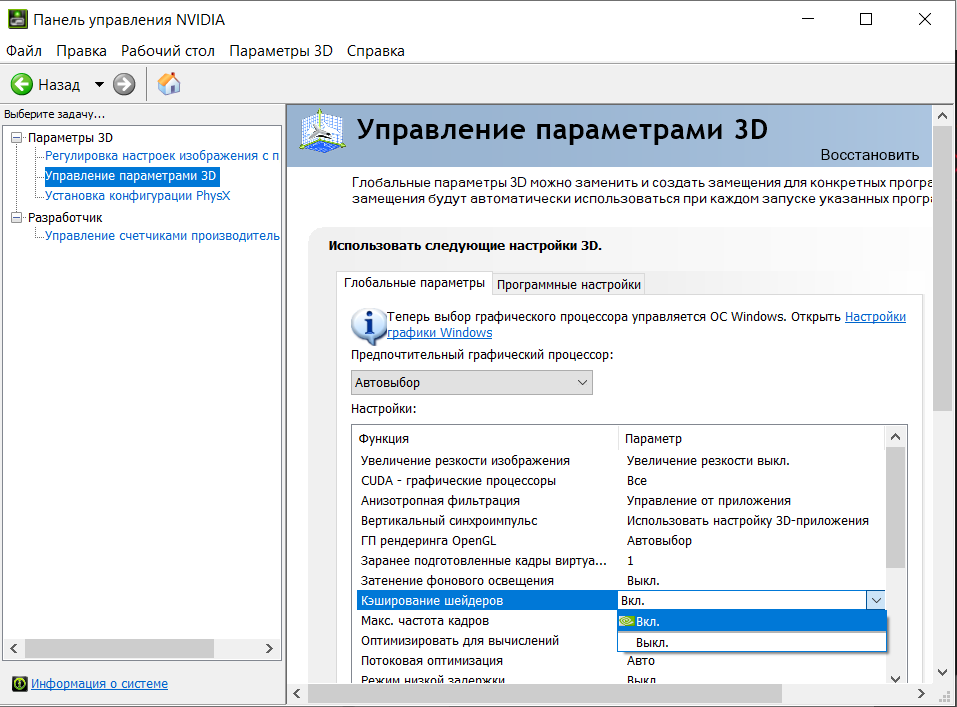
Task: Click task tree scroll right arrow
Action: point(269,648)
